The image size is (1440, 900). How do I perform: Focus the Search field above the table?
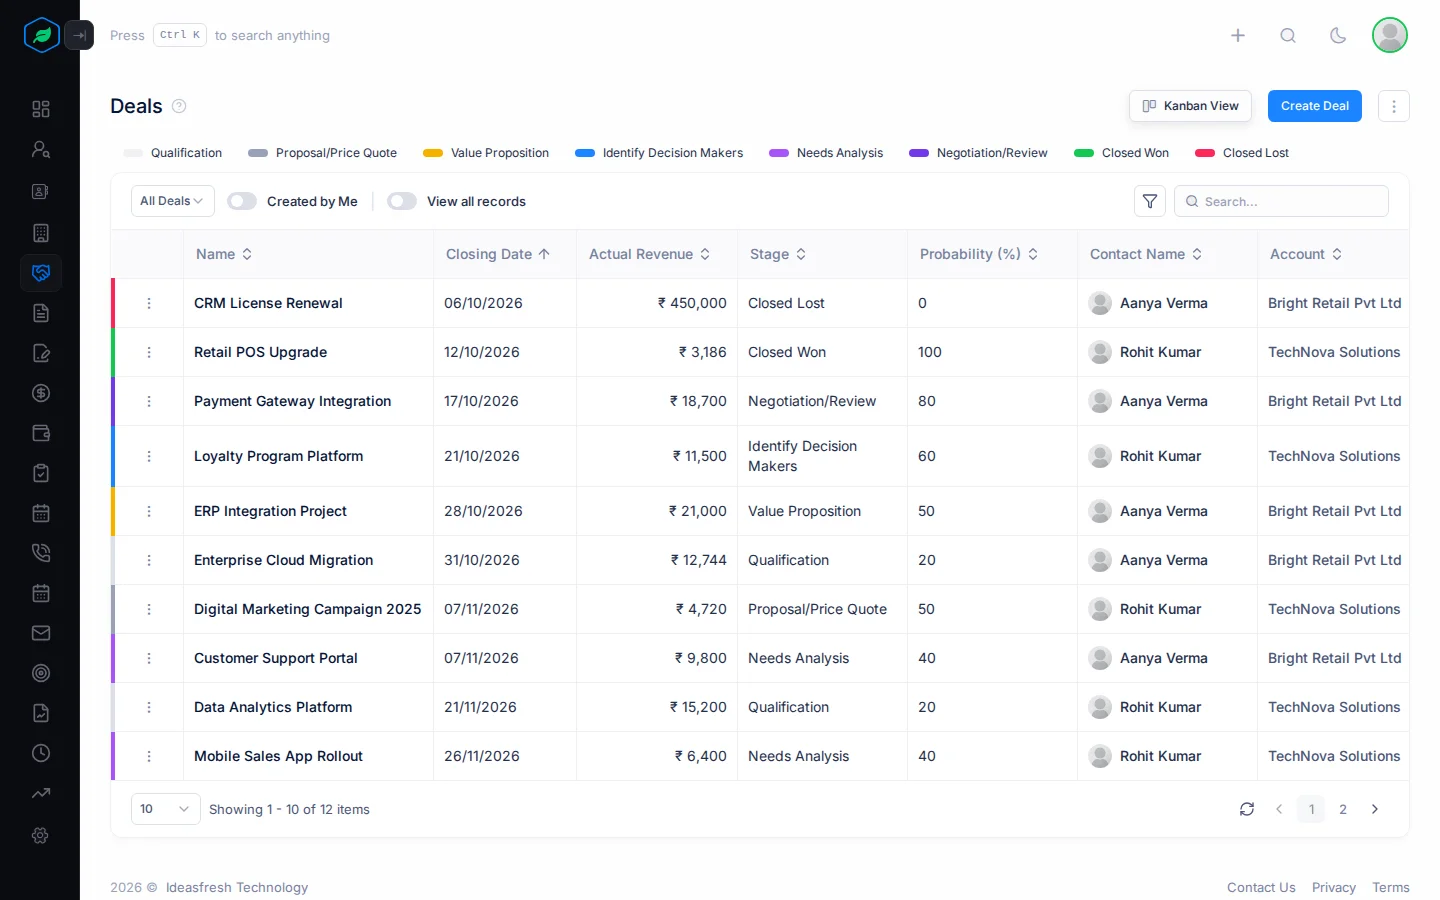(x=1281, y=201)
